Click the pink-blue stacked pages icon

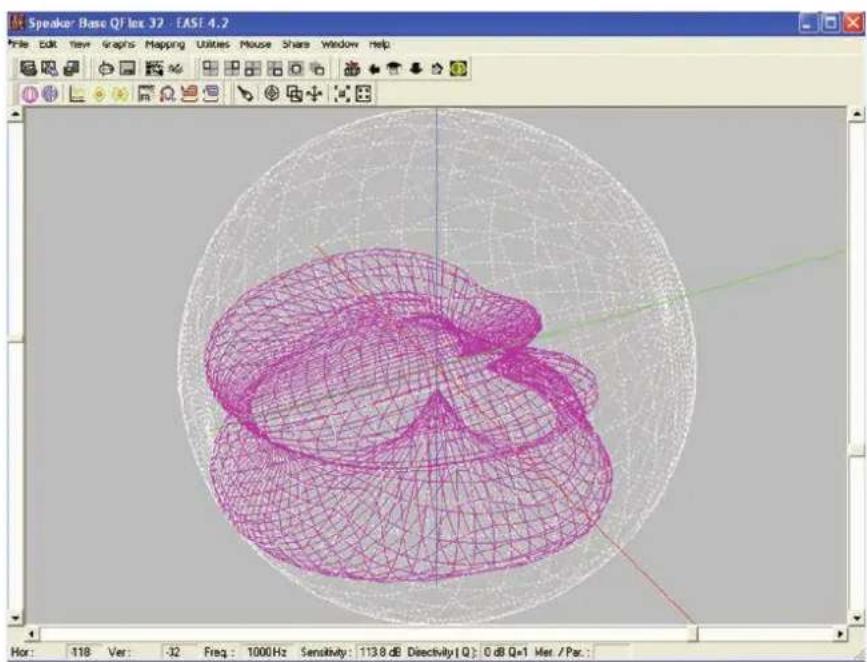tap(211, 94)
